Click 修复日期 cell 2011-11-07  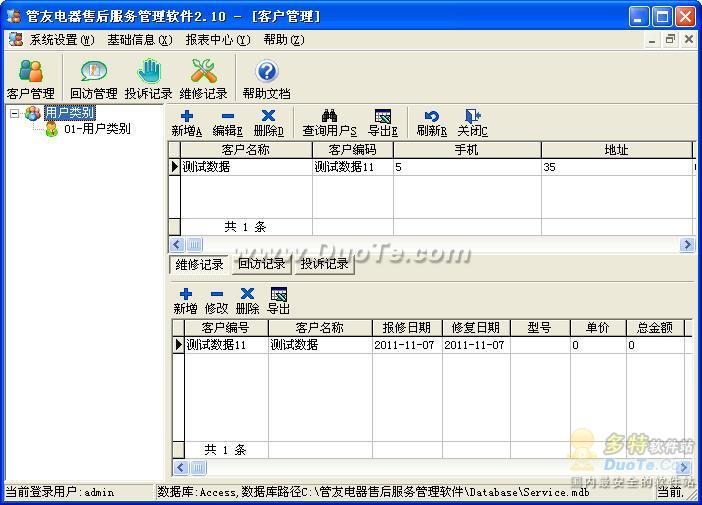click(476, 345)
